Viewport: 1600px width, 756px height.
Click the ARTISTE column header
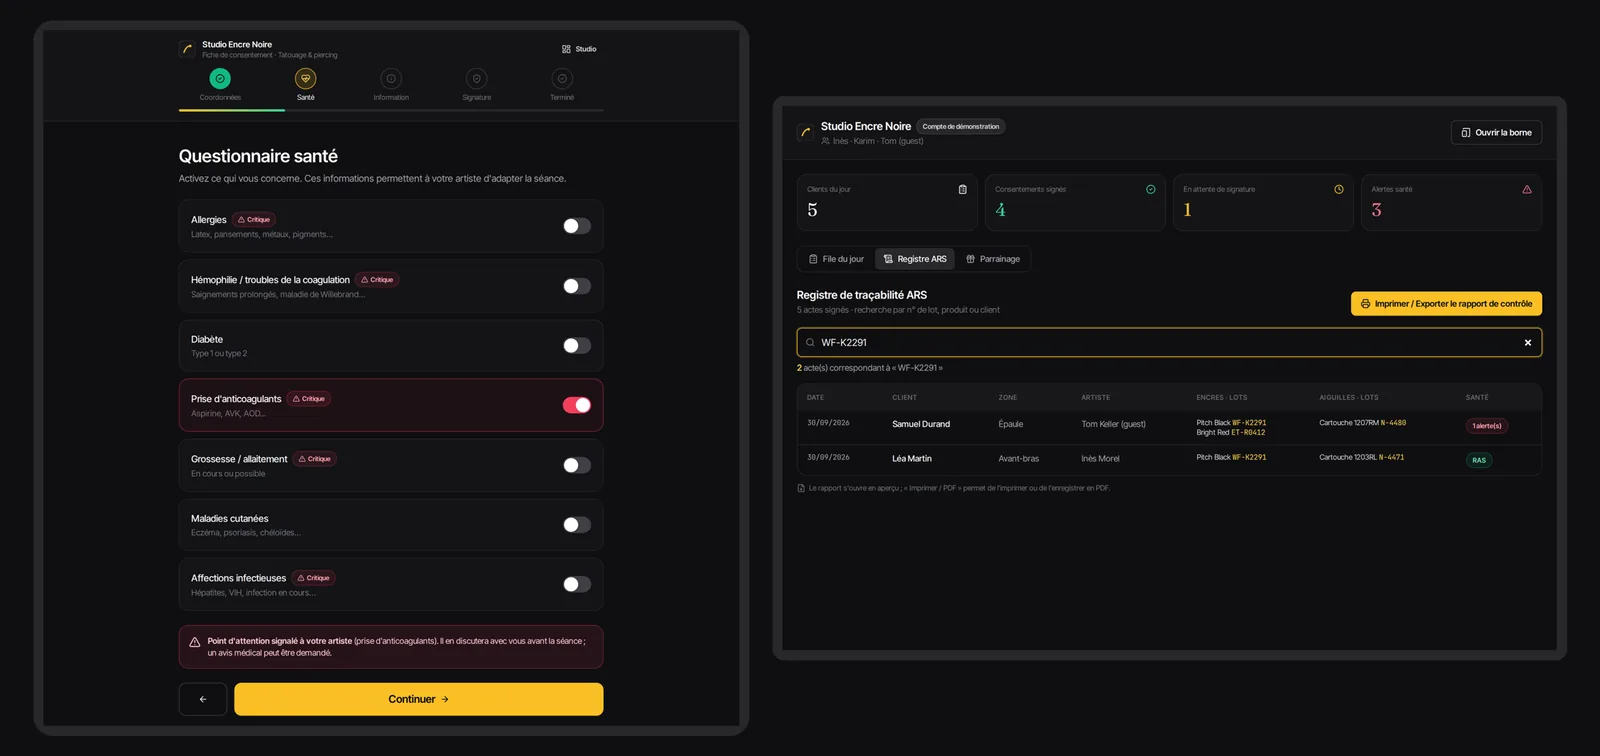[x=1095, y=397]
